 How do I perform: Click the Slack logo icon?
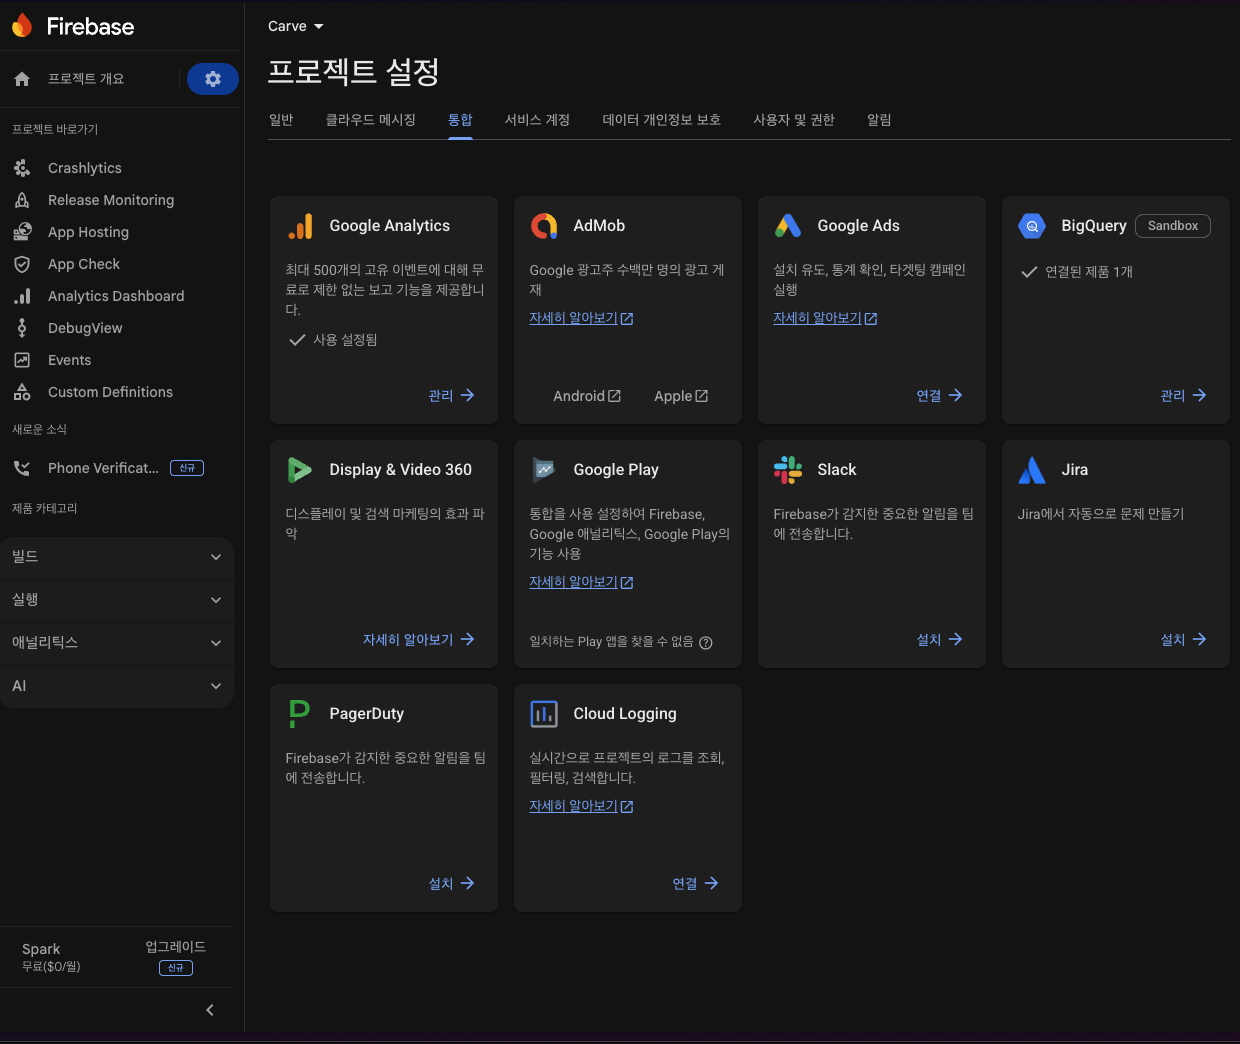point(788,470)
